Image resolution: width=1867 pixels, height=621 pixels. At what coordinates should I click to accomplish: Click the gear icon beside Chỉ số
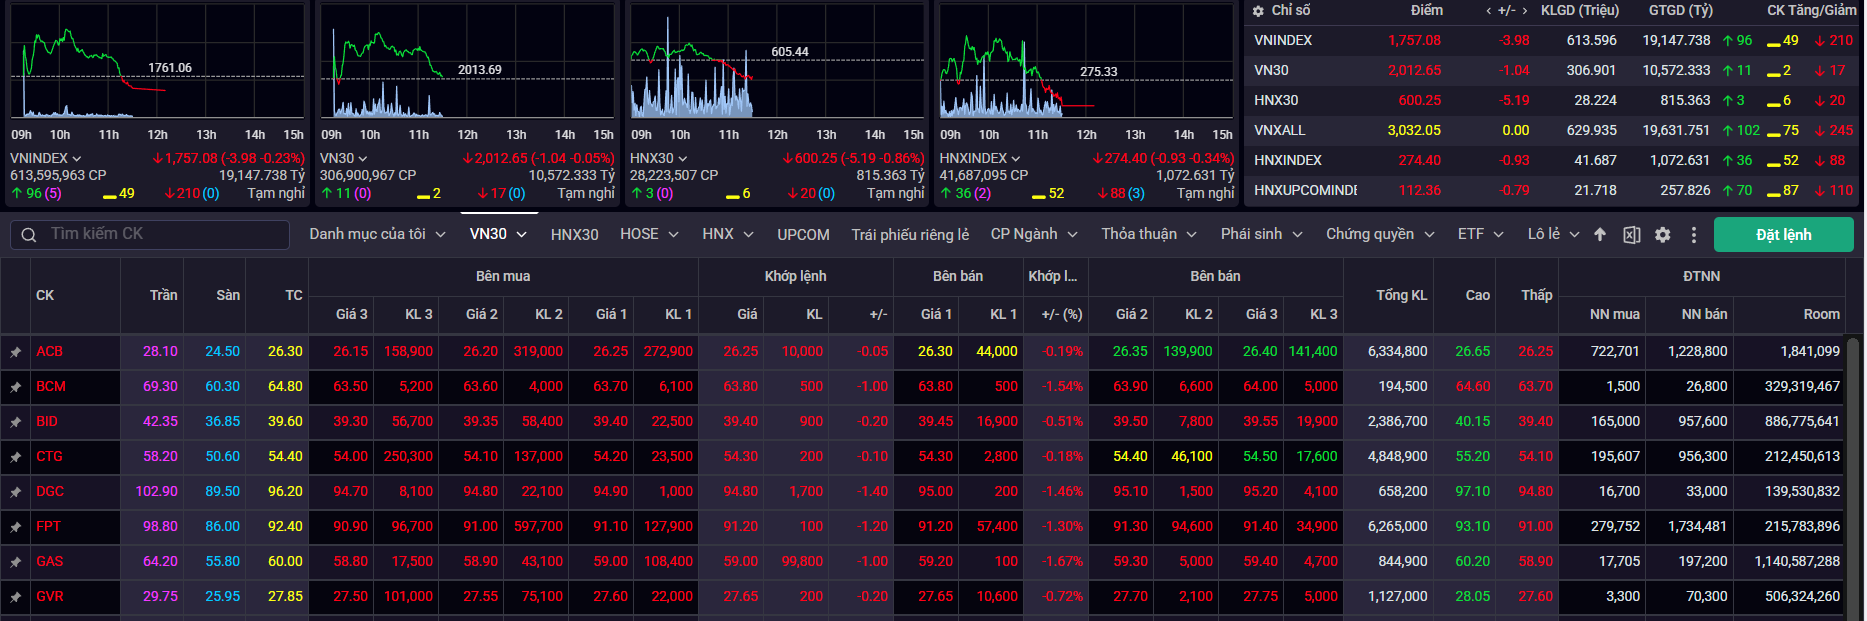pos(1258,11)
